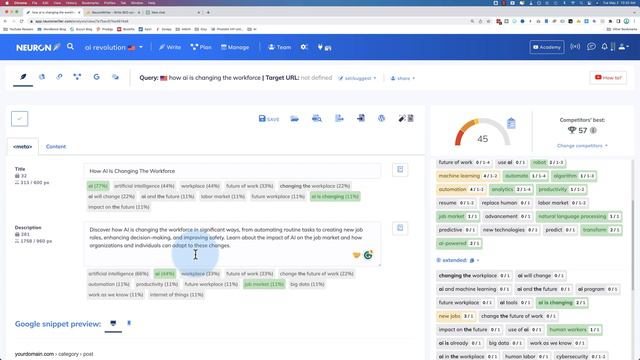Open the search magnifier in header
This screenshot has height=360, width=640.
click(x=70, y=47)
